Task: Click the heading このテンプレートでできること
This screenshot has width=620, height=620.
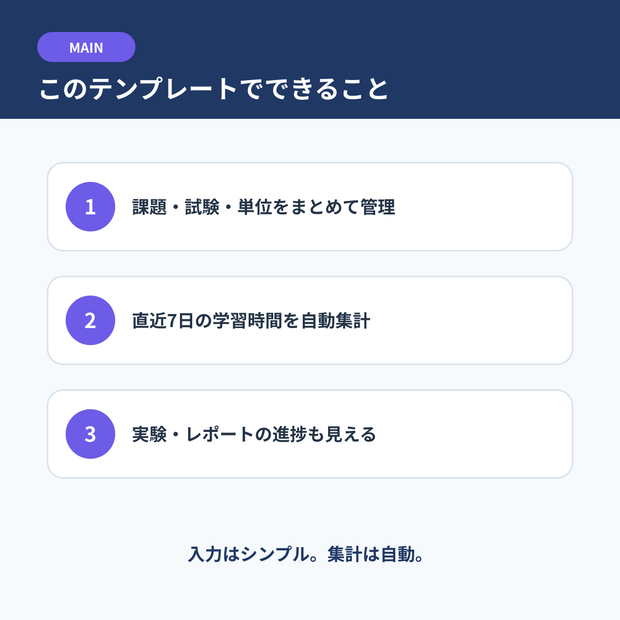Action: point(214,89)
